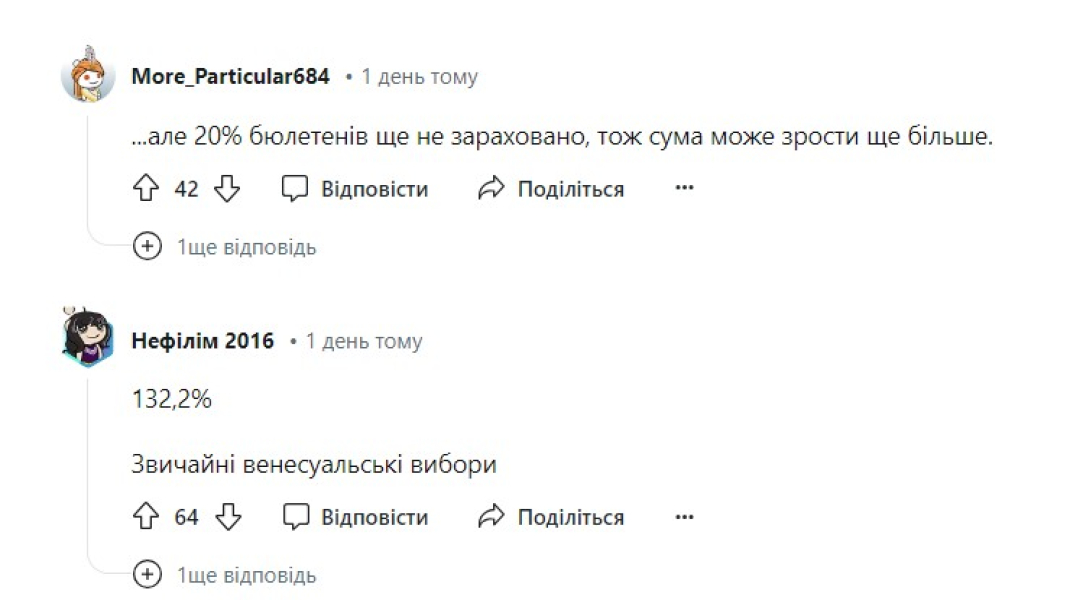
Task: Click the reply speech-bubble icon on the top comment
Action: point(294,187)
